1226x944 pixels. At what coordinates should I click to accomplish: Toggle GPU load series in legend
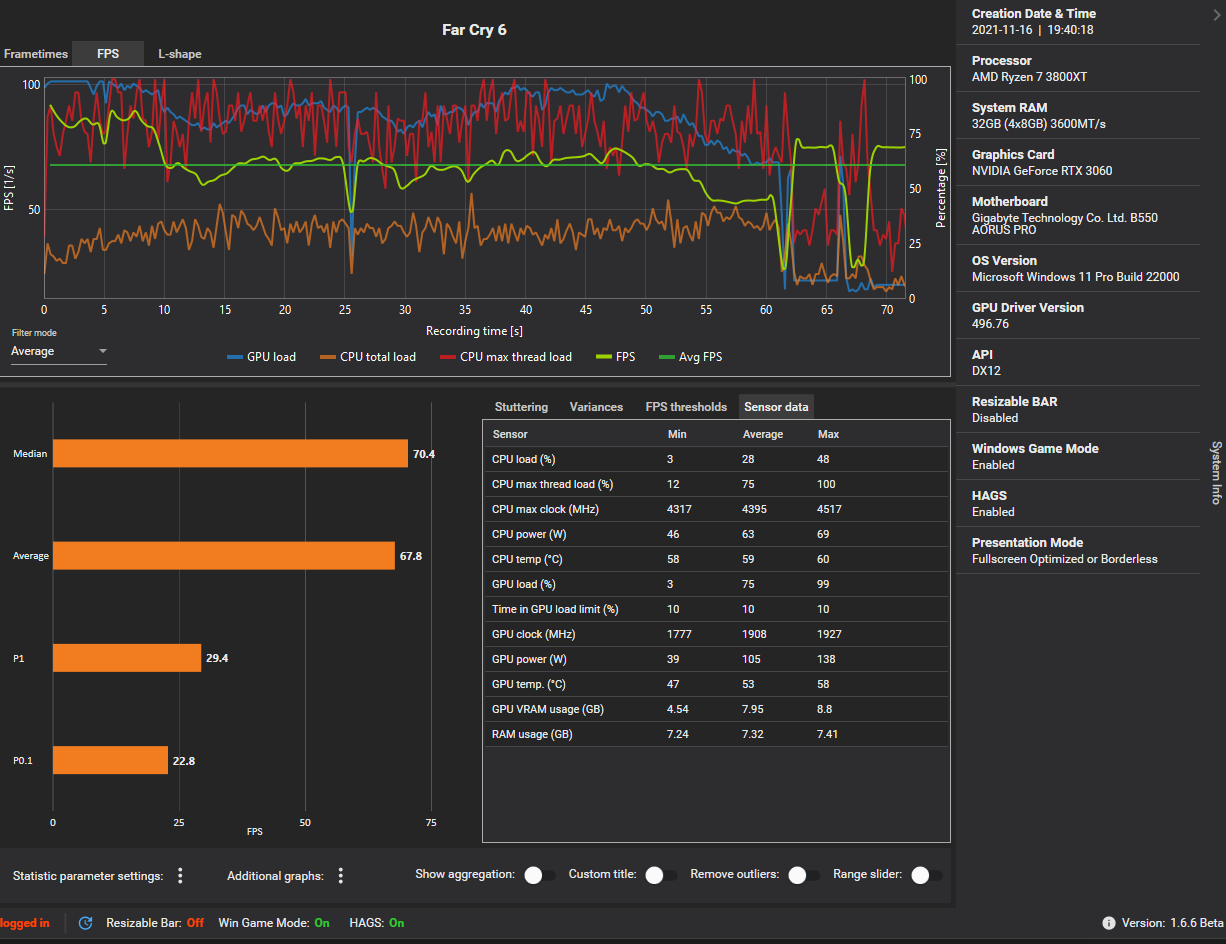(x=262, y=357)
